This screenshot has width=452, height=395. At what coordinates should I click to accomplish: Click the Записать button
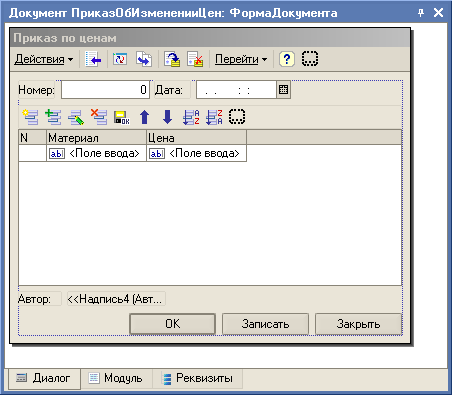(265, 324)
